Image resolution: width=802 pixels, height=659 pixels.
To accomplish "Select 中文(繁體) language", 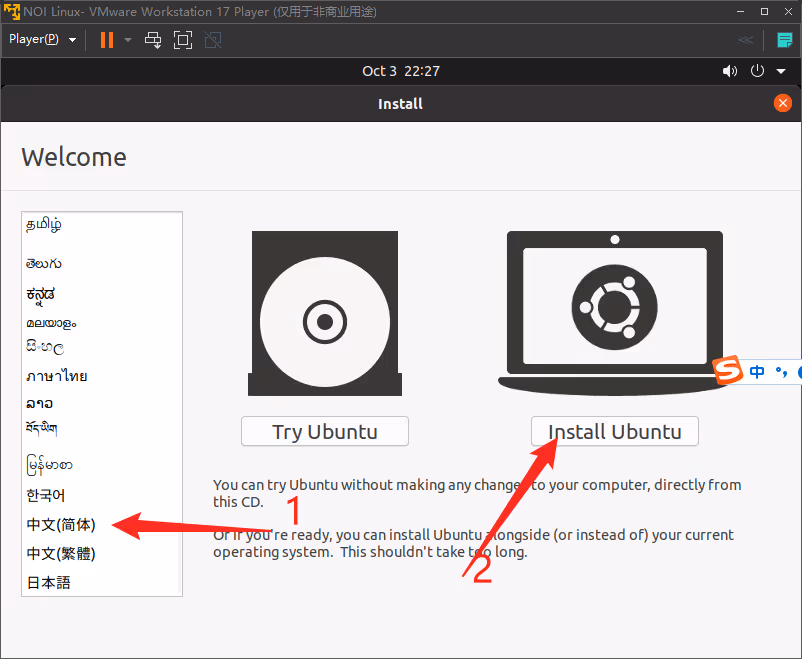I will 61,554.
